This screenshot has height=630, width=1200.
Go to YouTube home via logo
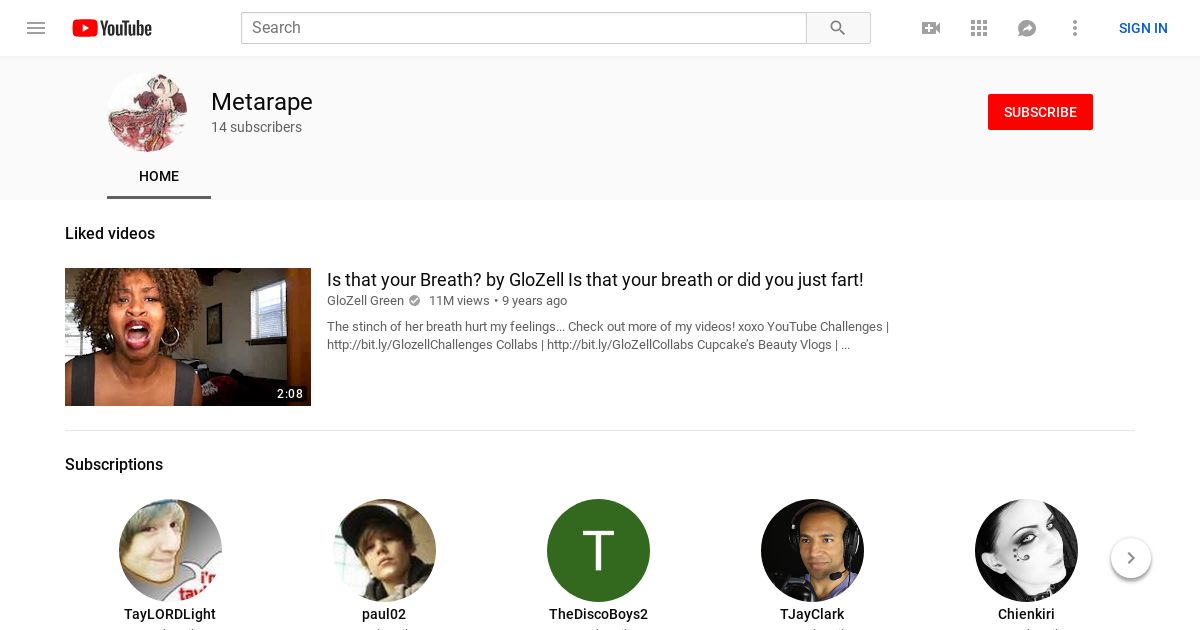click(112, 28)
